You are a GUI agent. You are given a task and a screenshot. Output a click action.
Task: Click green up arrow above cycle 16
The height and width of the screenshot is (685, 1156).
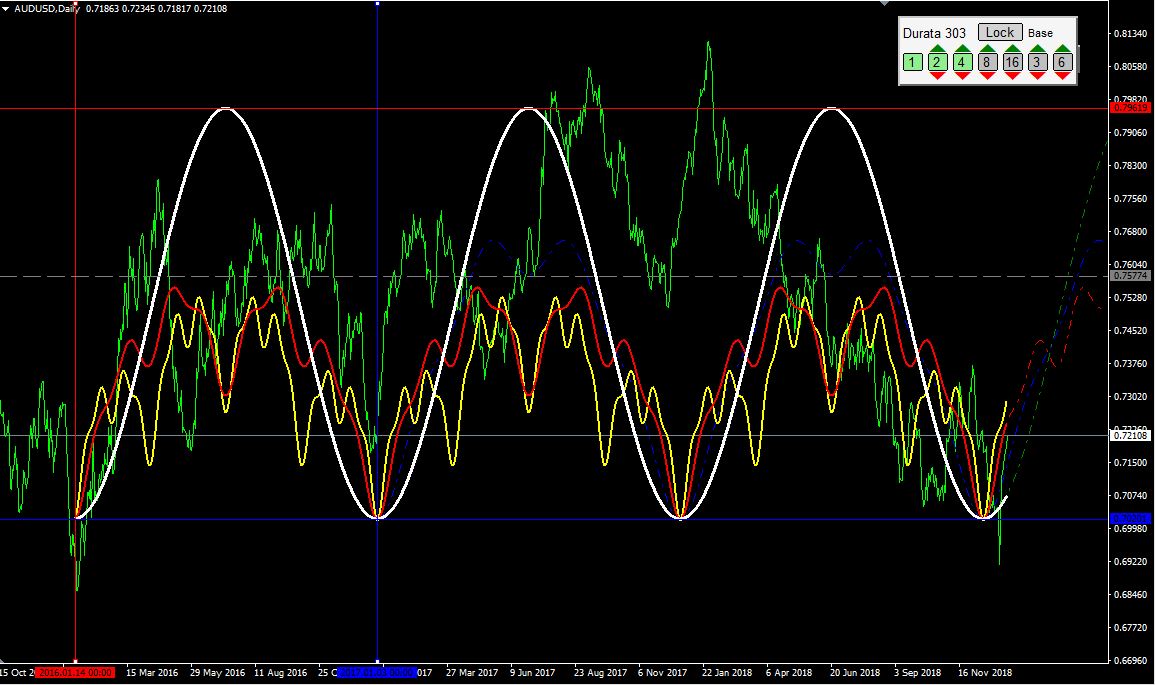click(x=1013, y=48)
